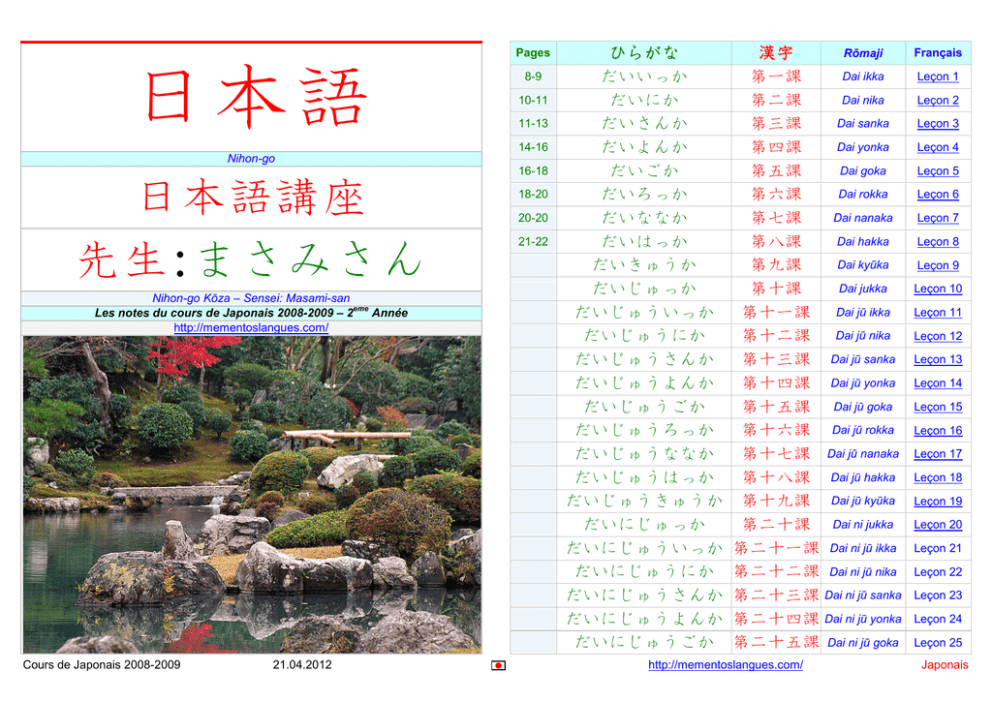Click the large red 日本語 title
This screenshot has height=702, width=992.
click(x=256, y=97)
